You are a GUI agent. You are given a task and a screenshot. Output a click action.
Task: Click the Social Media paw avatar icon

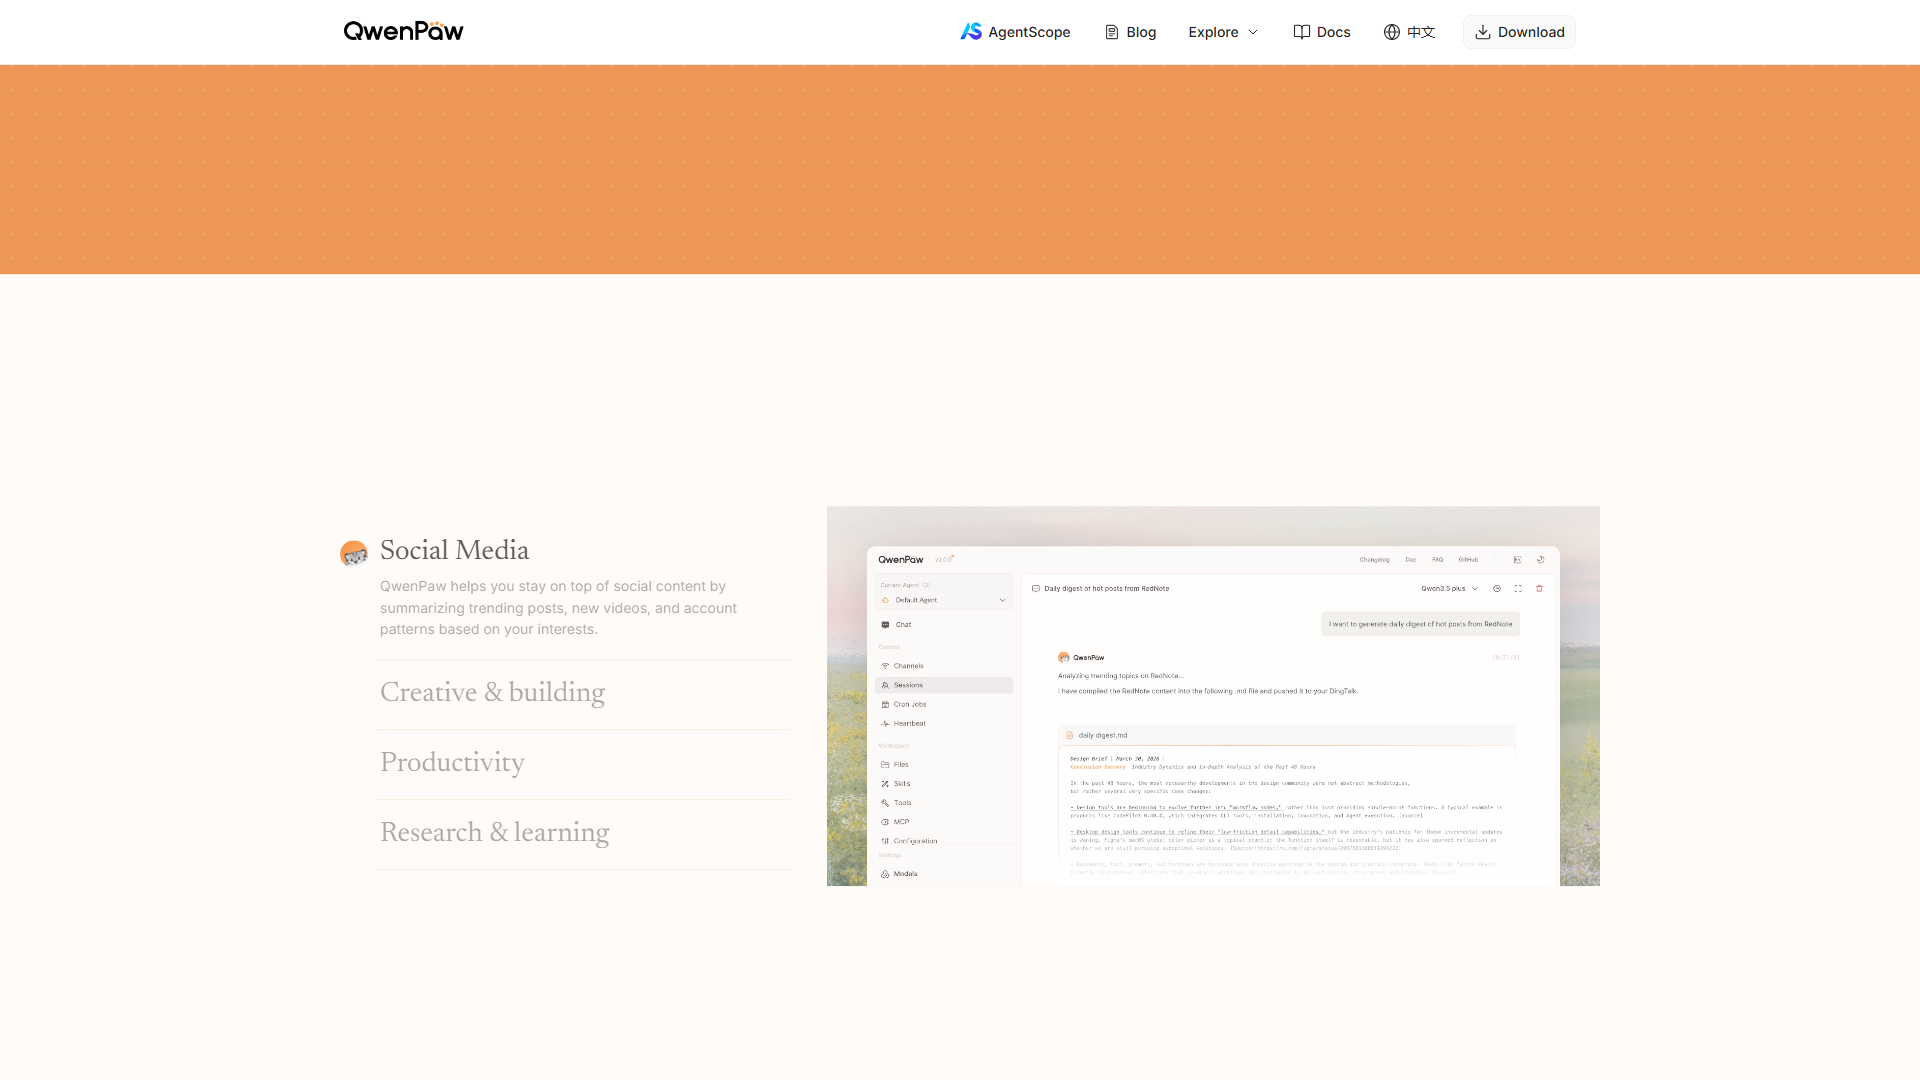pyautogui.click(x=353, y=553)
